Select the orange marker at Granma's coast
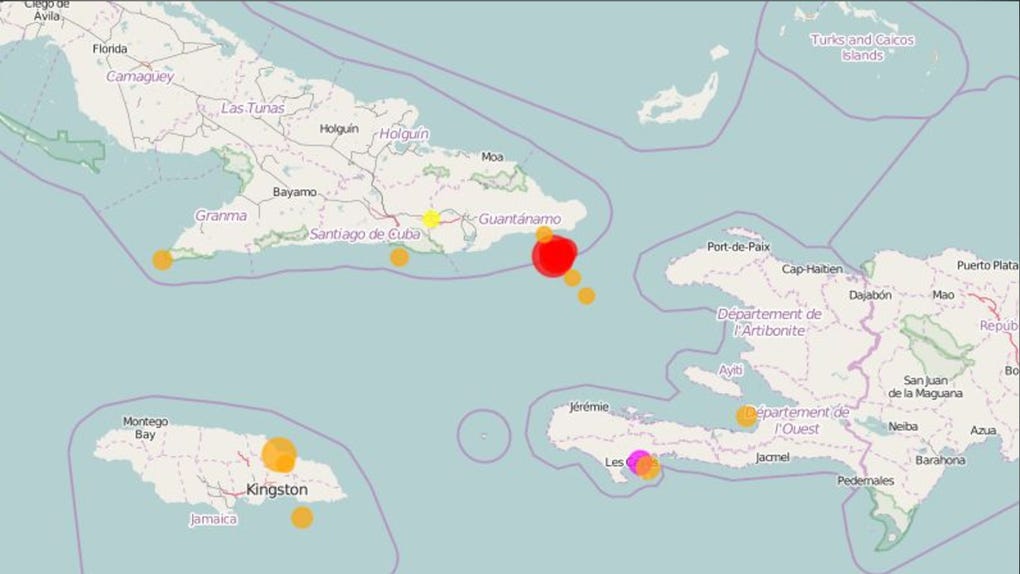This screenshot has width=1020, height=574. (162, 260)
